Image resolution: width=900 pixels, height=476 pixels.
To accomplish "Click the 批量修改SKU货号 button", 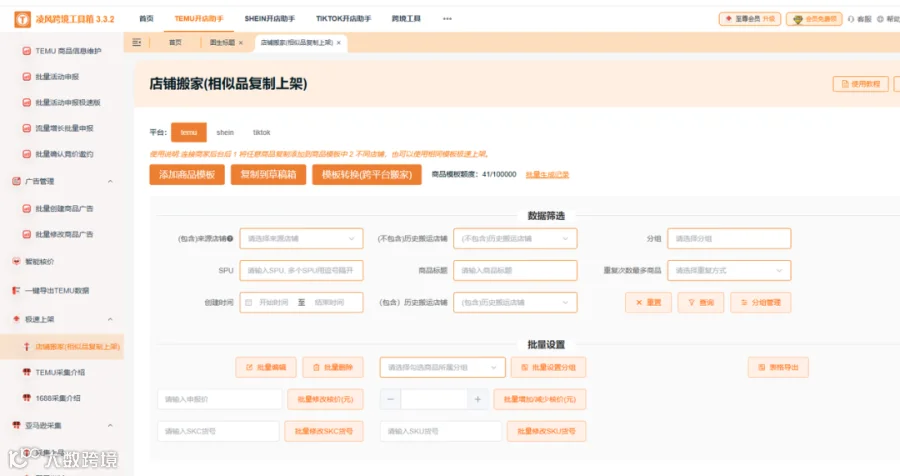I will pos(546,431).
